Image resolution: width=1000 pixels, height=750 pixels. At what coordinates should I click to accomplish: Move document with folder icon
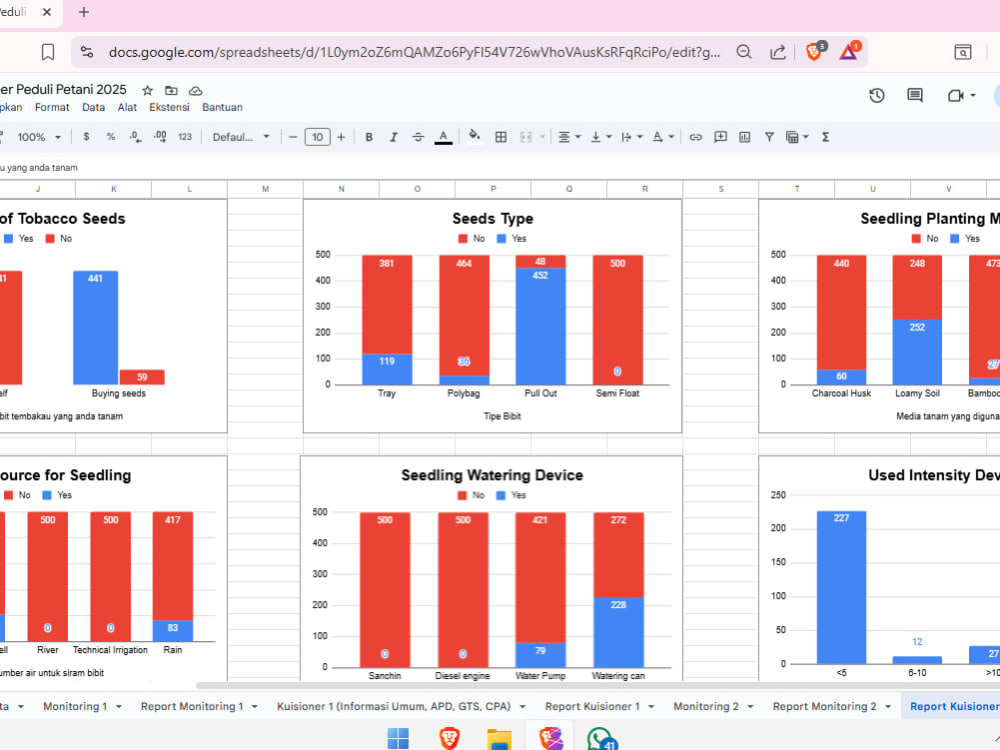172,91
